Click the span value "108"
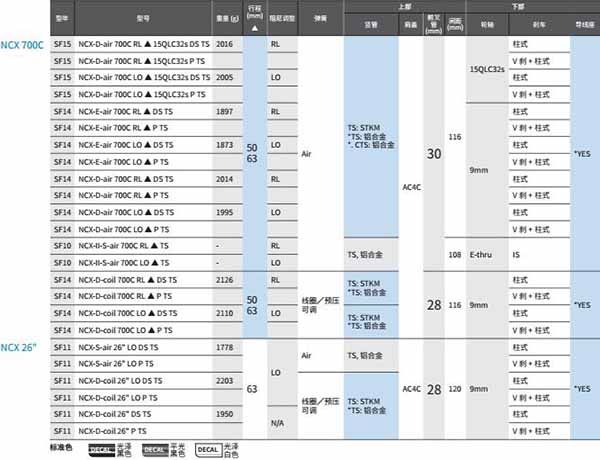Image resolution: width=600 pixels, height=460 pixels. click(x=455, y=255)
